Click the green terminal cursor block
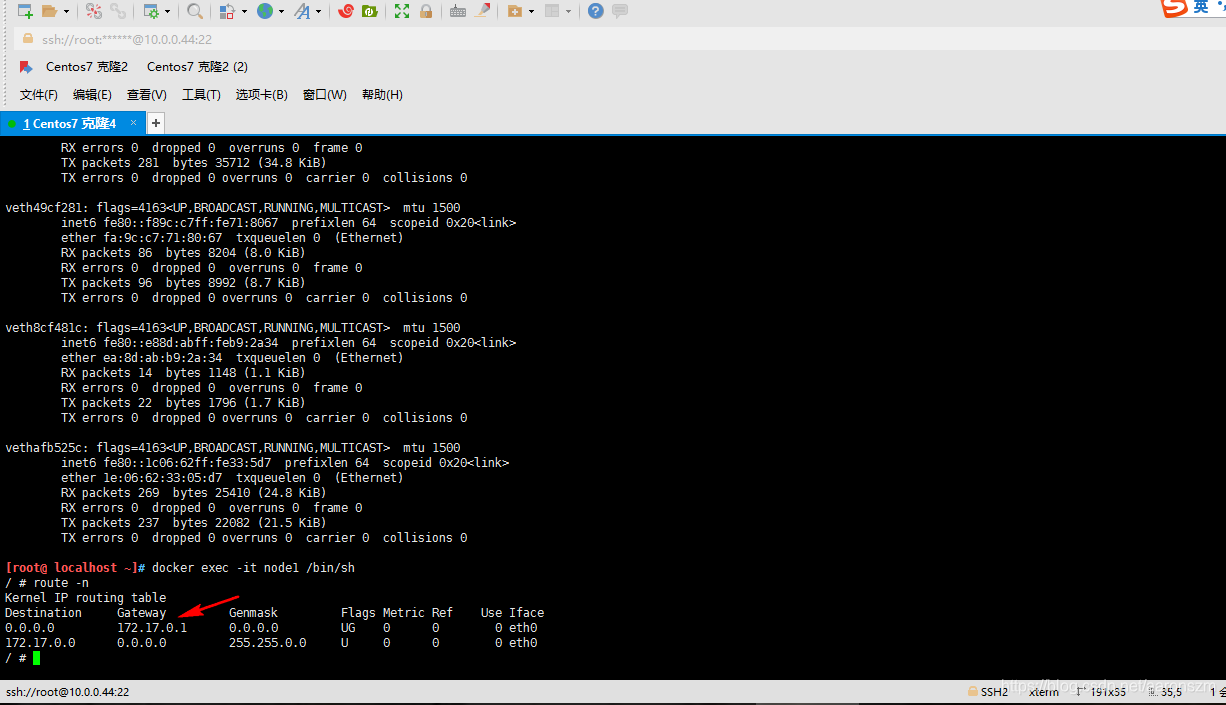 tap(36, 658)
